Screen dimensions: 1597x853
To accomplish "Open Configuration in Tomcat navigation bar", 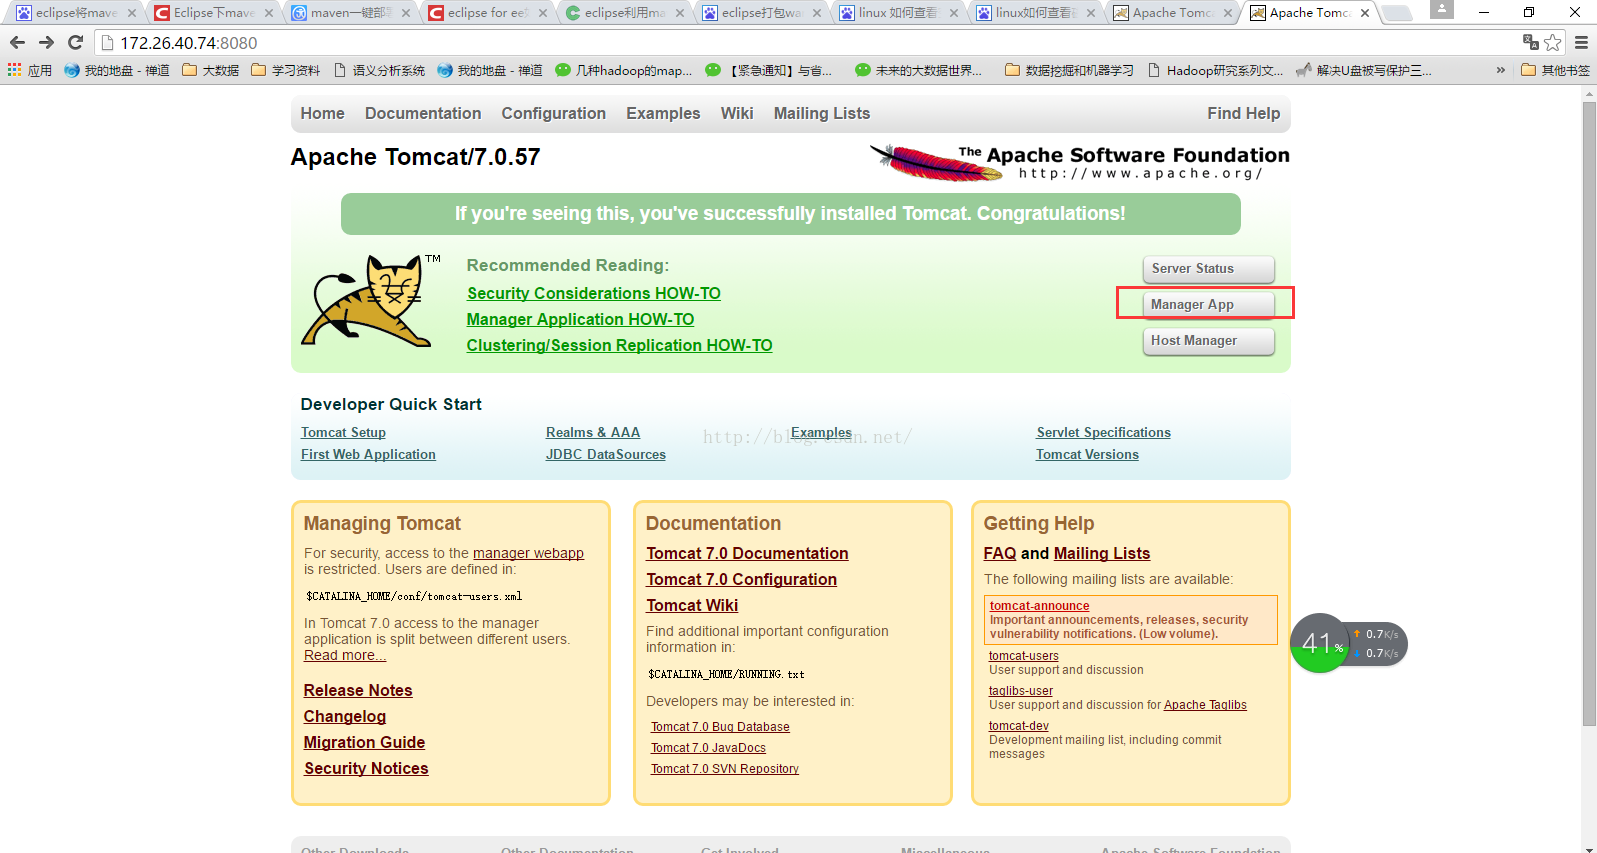I will [x=553, y=113].
